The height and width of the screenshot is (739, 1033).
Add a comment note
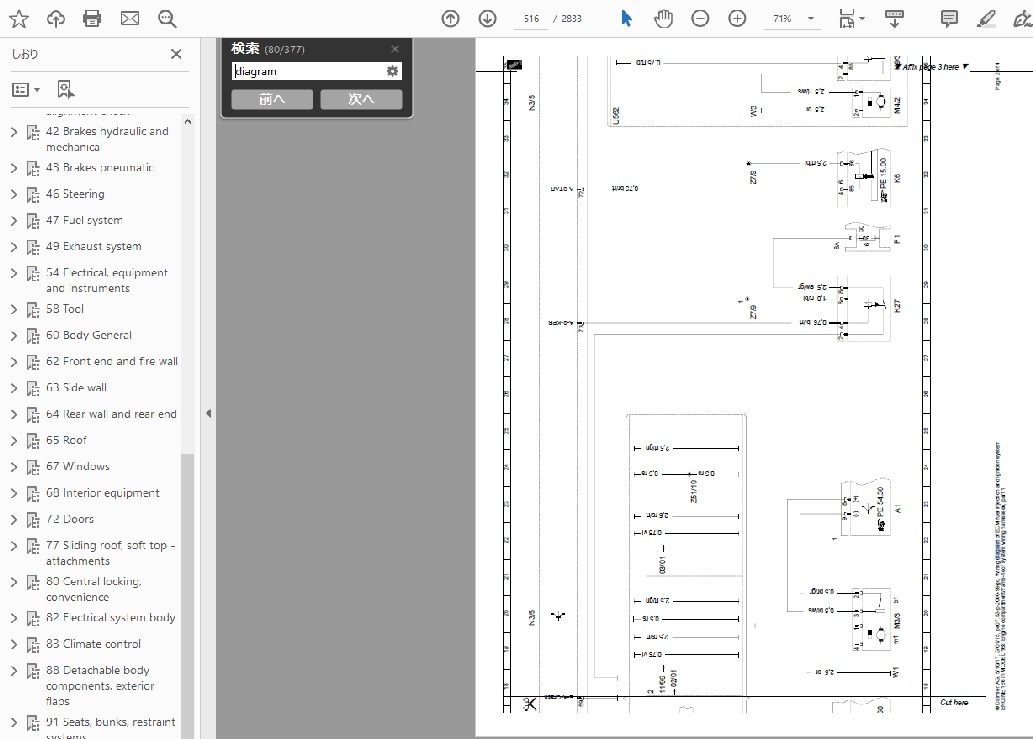point(949,18)
